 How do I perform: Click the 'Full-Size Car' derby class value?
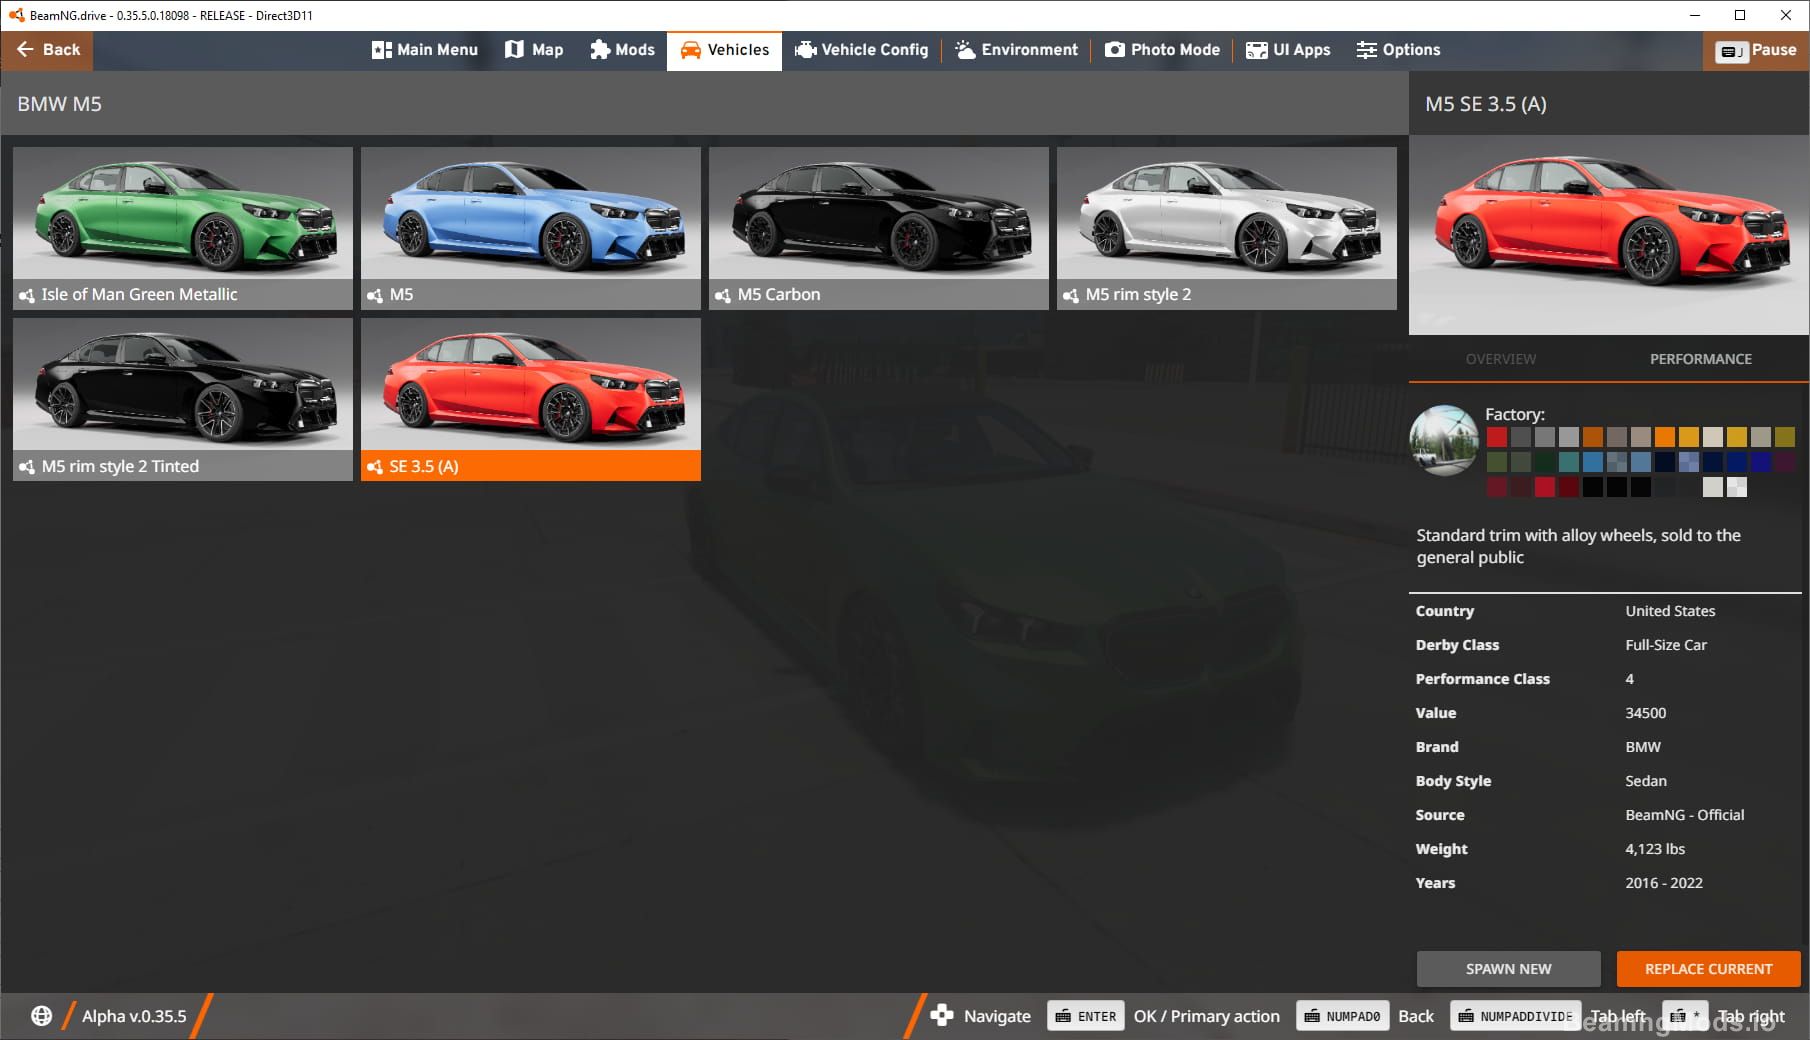click(x=1666, y=645)
